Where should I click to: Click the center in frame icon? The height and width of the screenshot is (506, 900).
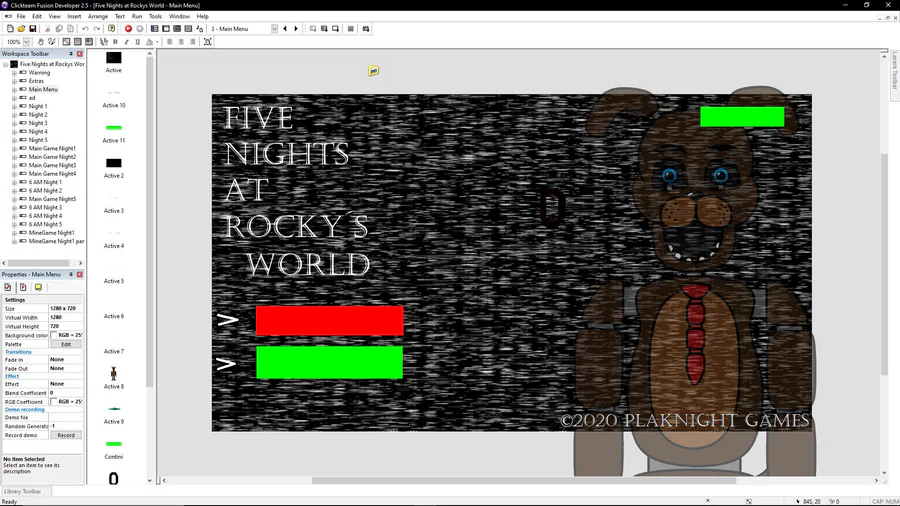pos(208,42)
